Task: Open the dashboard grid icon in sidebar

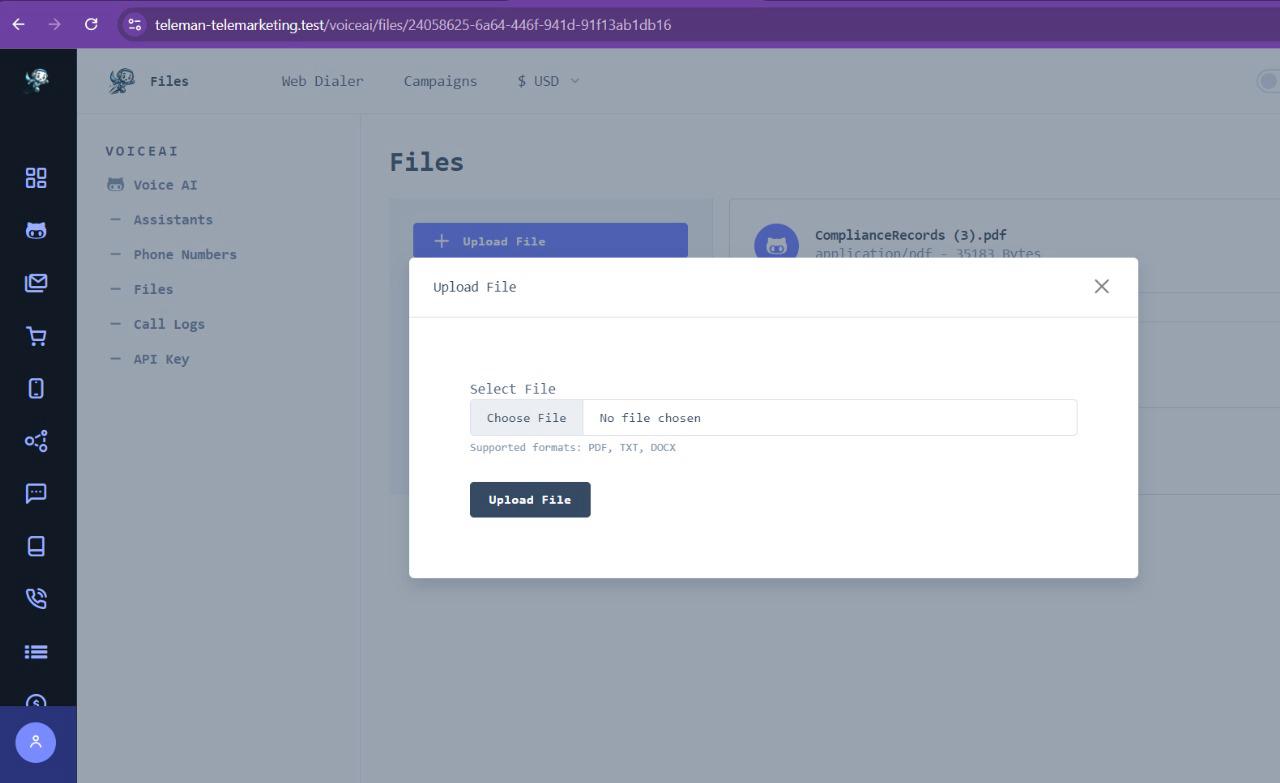Action: coord(36,178)
